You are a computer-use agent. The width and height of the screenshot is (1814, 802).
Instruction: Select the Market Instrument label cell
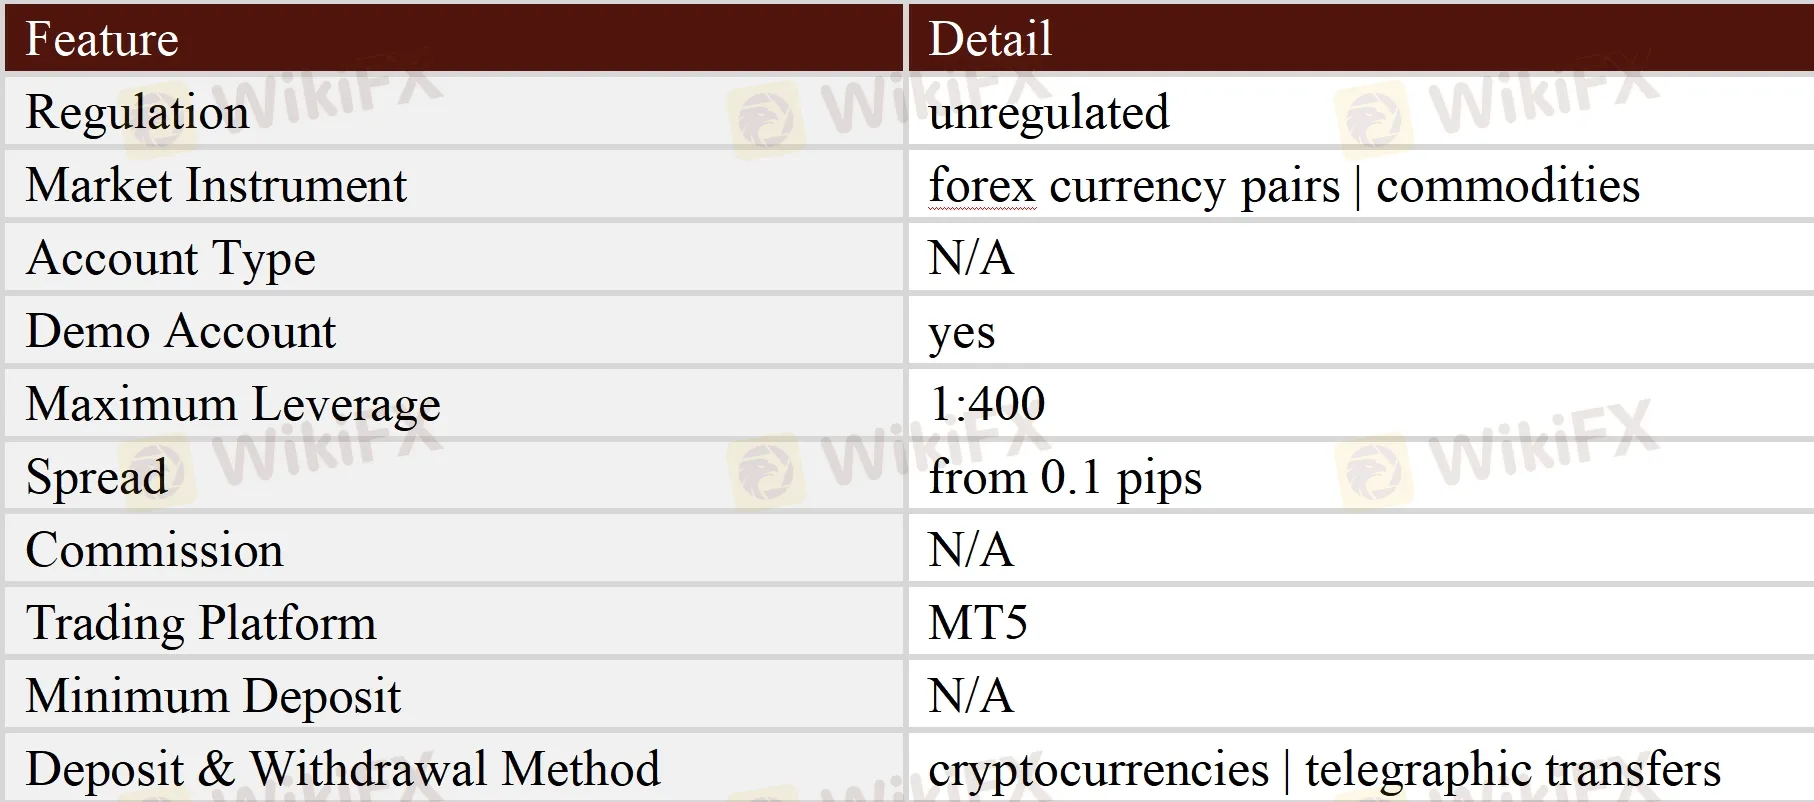pyautogui.click(x=216, y=186)
